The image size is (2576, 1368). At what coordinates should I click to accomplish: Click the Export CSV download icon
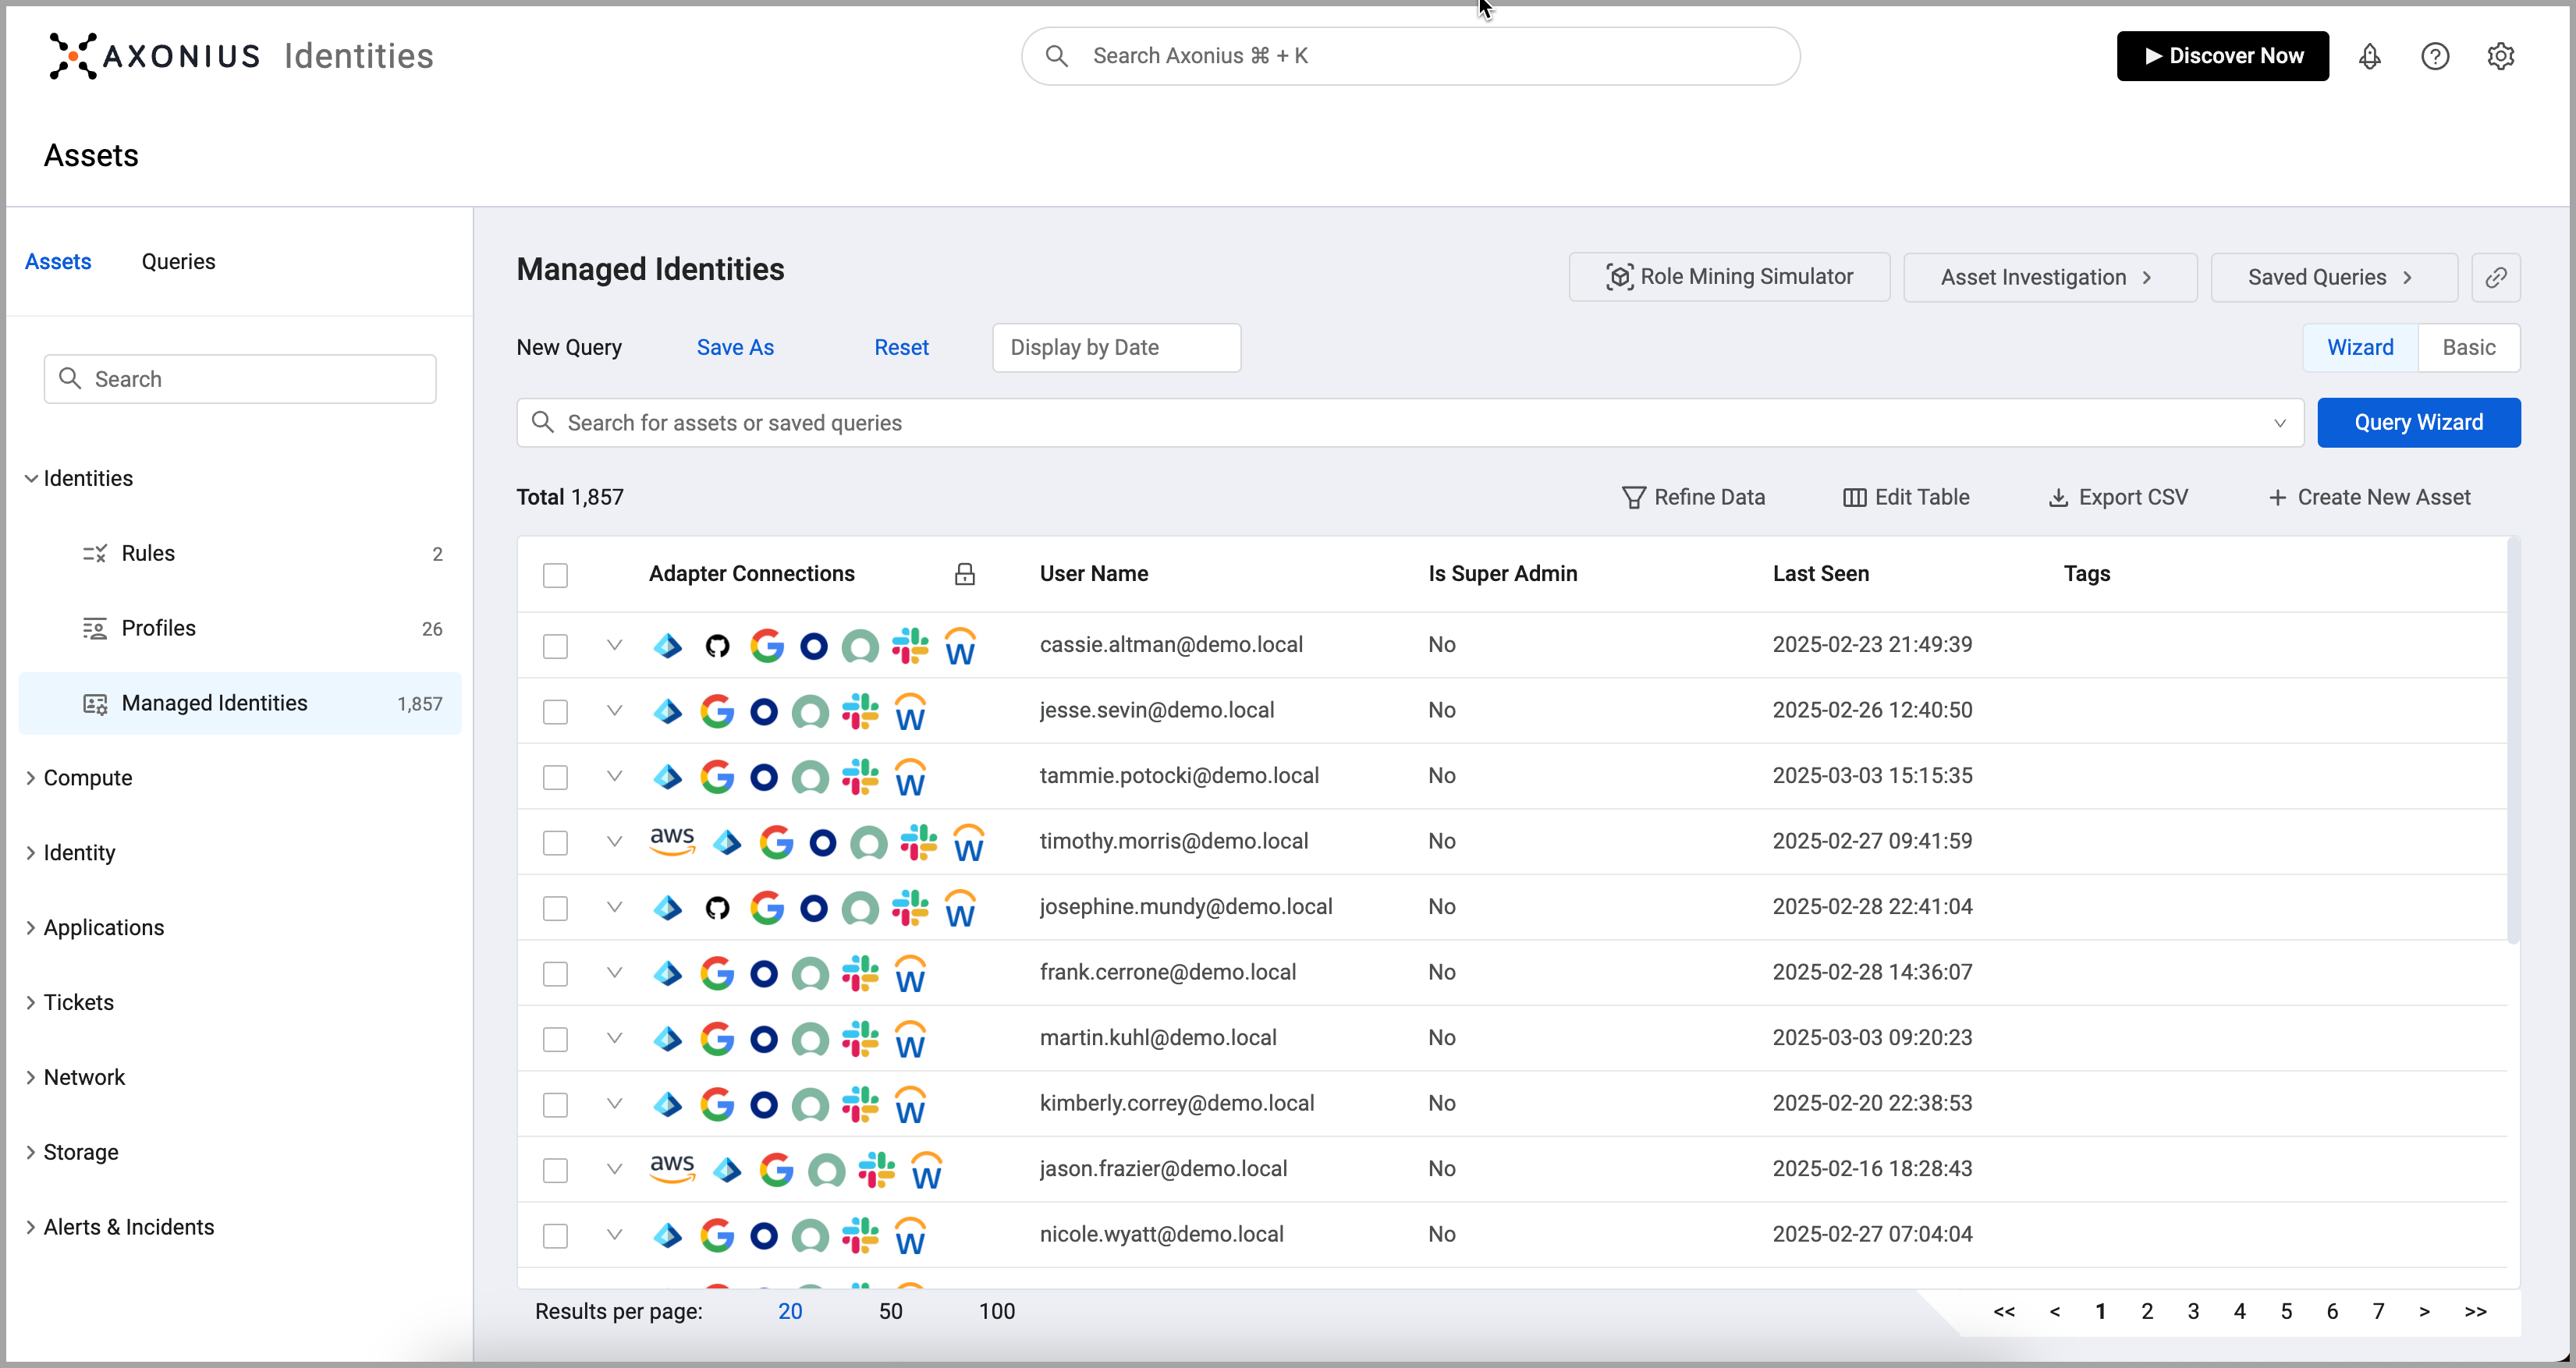2057,497
